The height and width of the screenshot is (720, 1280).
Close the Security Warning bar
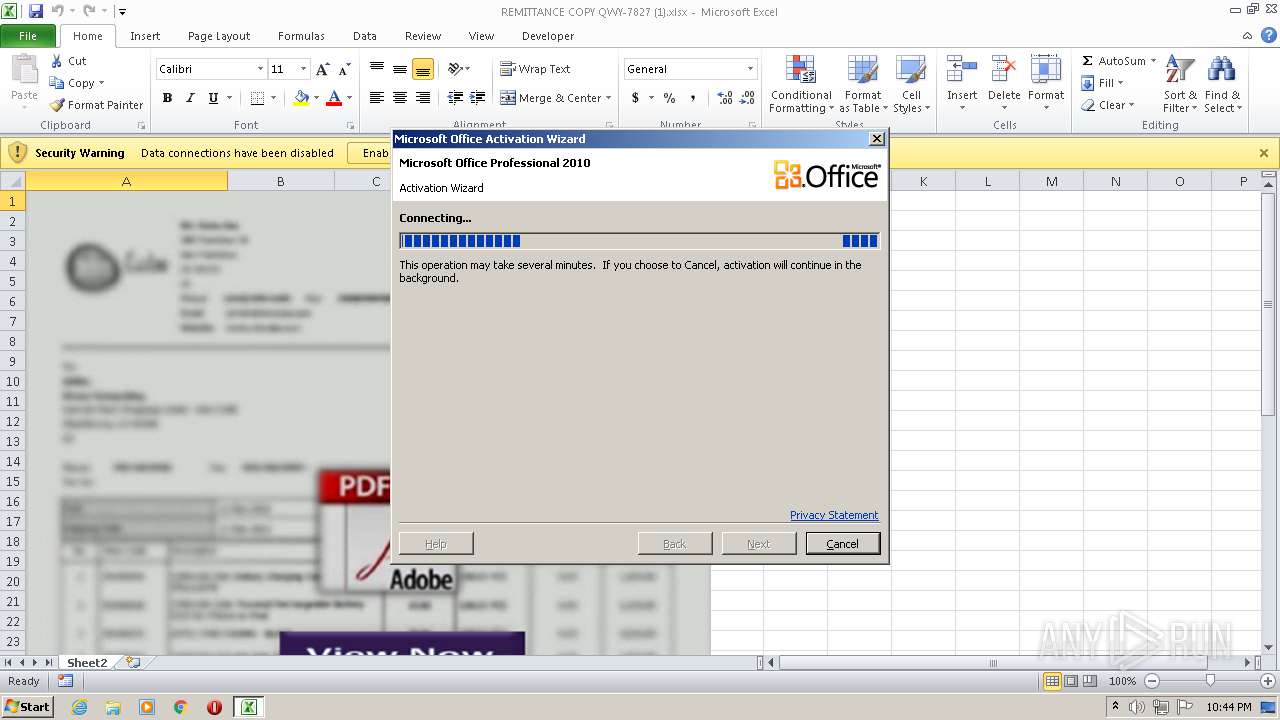(1263, 153)
